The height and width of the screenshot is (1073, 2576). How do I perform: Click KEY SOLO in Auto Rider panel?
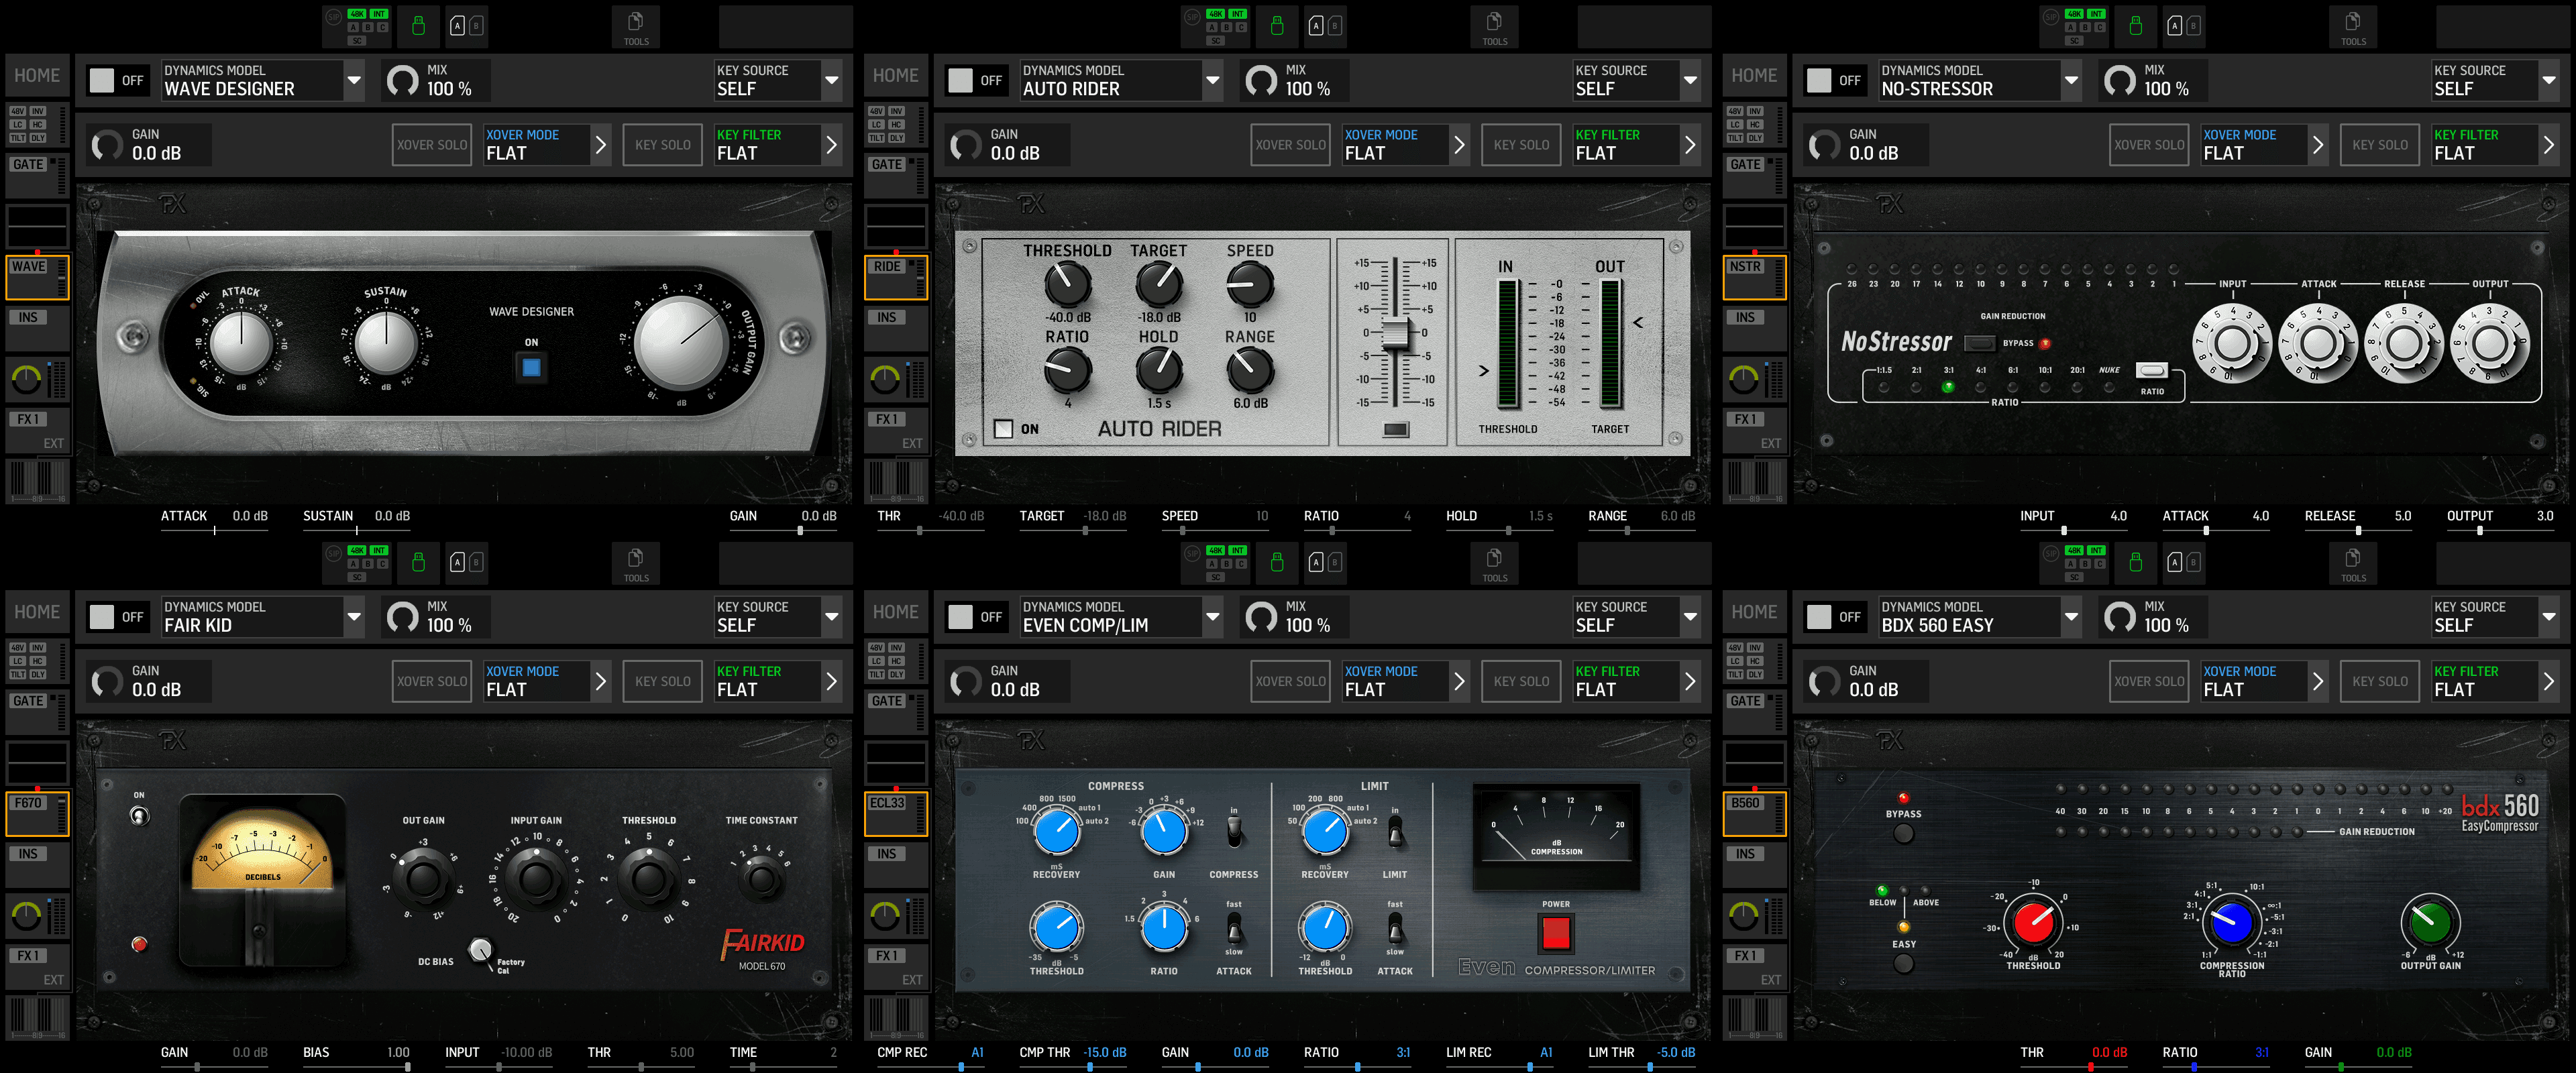pyautogui.click(x=1521, y=145)
